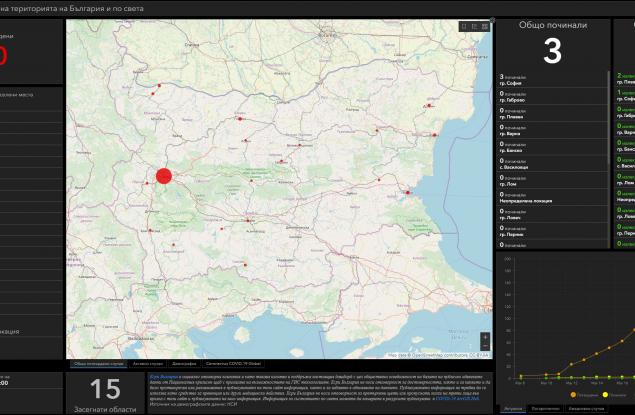The width and height of the screenshot is (635, 415).
Task: Click the map zoom in plus button
Action: [x=485, y=337]
